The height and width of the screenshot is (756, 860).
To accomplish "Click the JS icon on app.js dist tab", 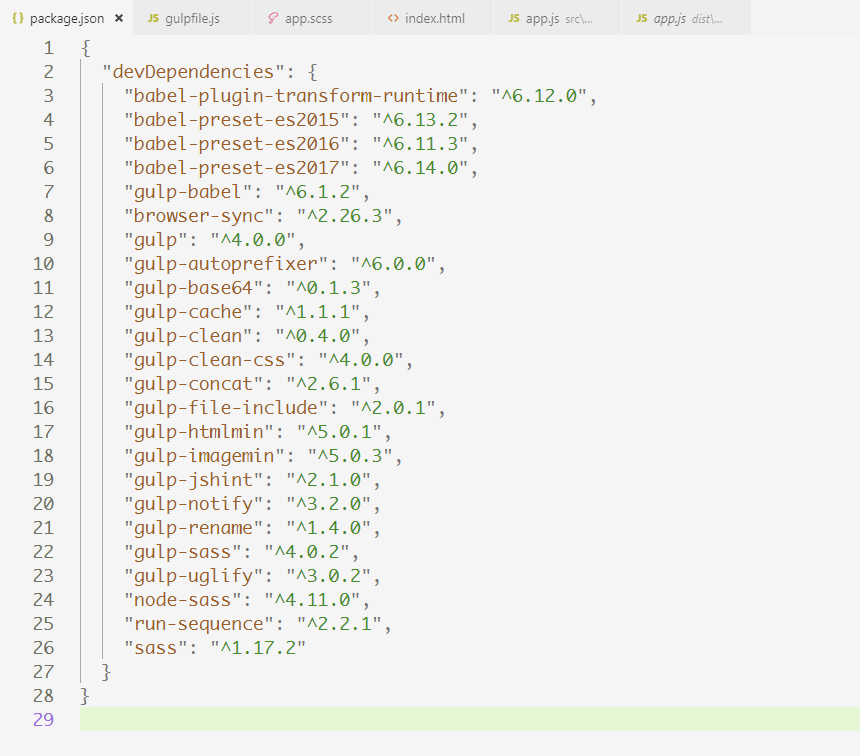I will (x=642, y=18).
